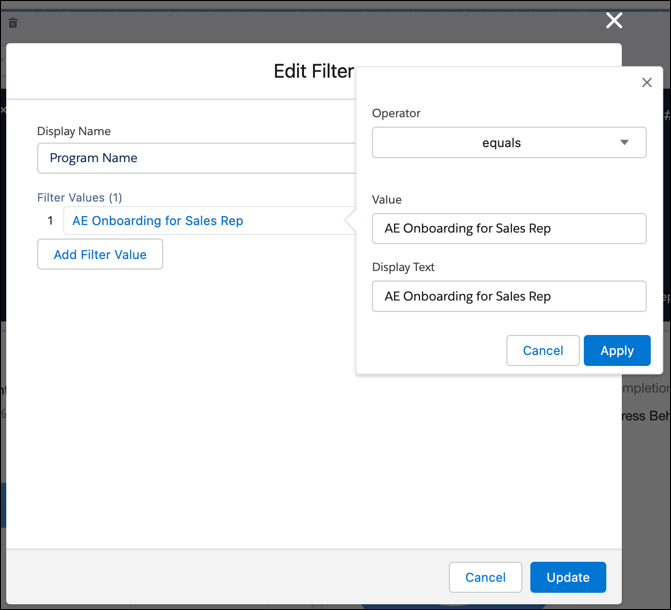The height and width of the screenshot is (610, 671).
Task: Apply the filter value changes
Action: (617, 351)
